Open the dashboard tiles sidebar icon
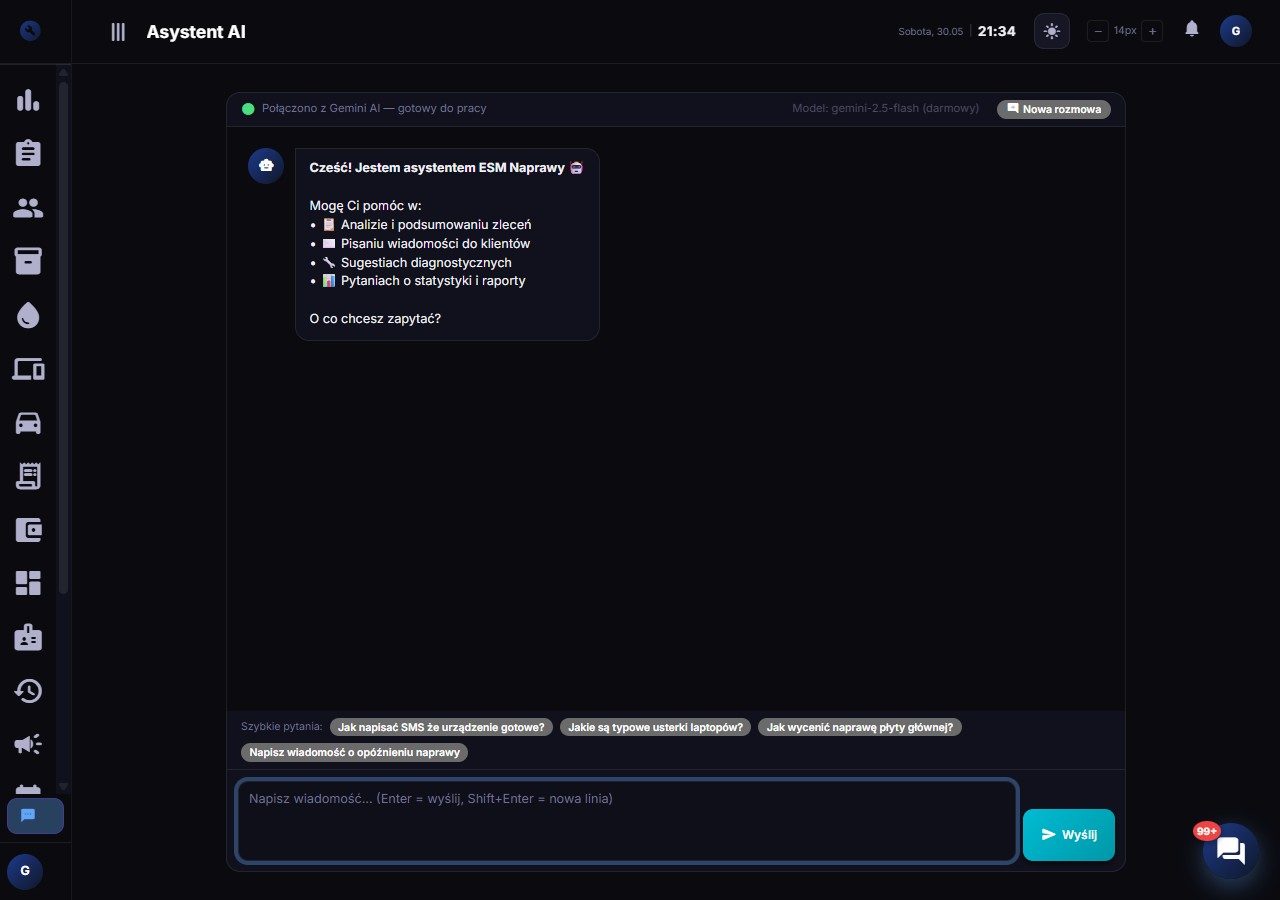 [28, 584]
